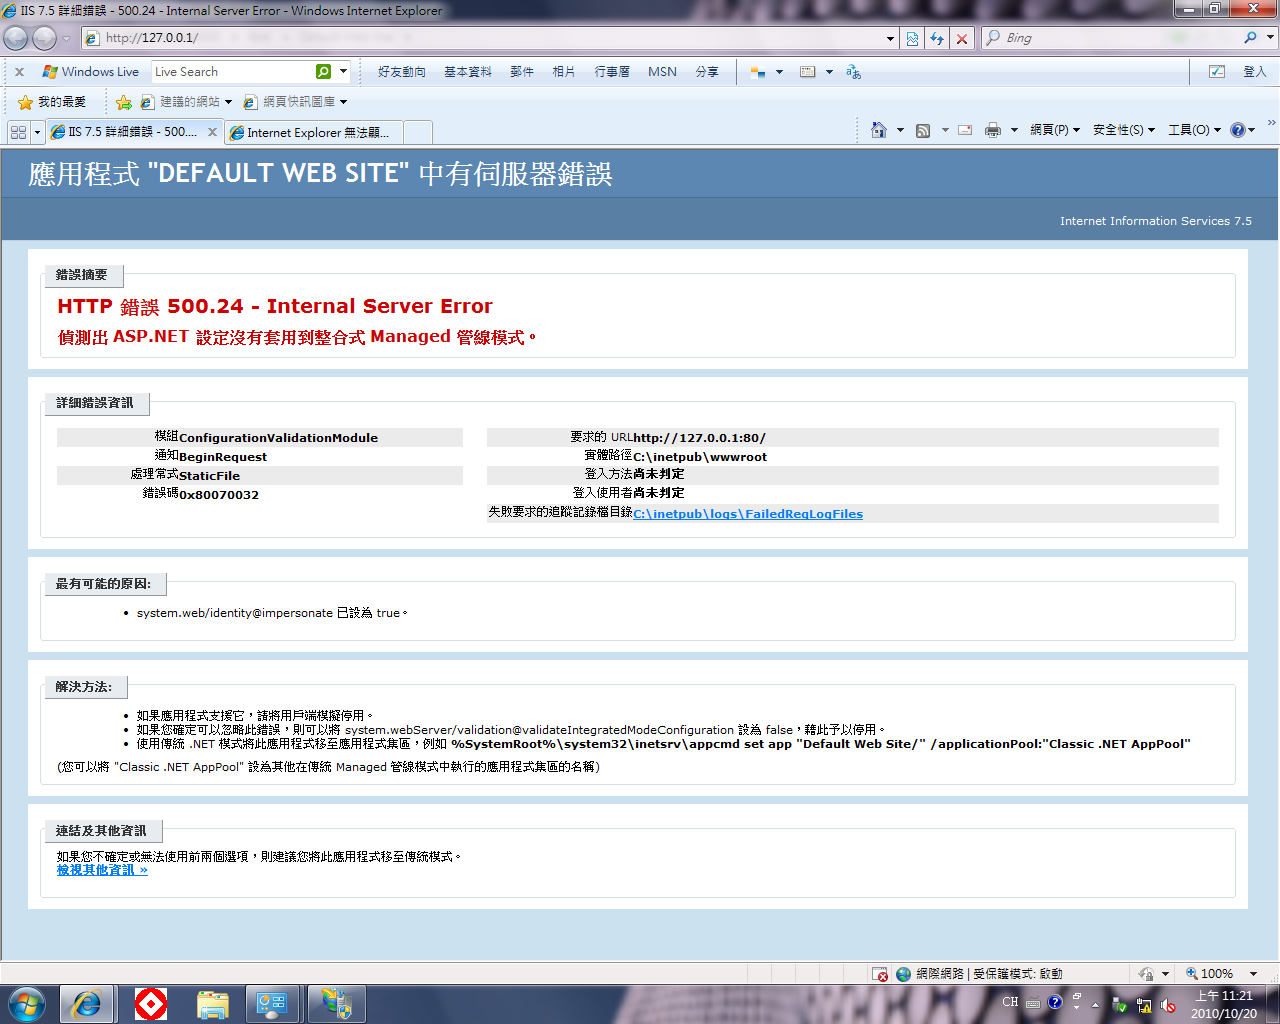Open the 基本資料 toolbar item

(468, 72)
